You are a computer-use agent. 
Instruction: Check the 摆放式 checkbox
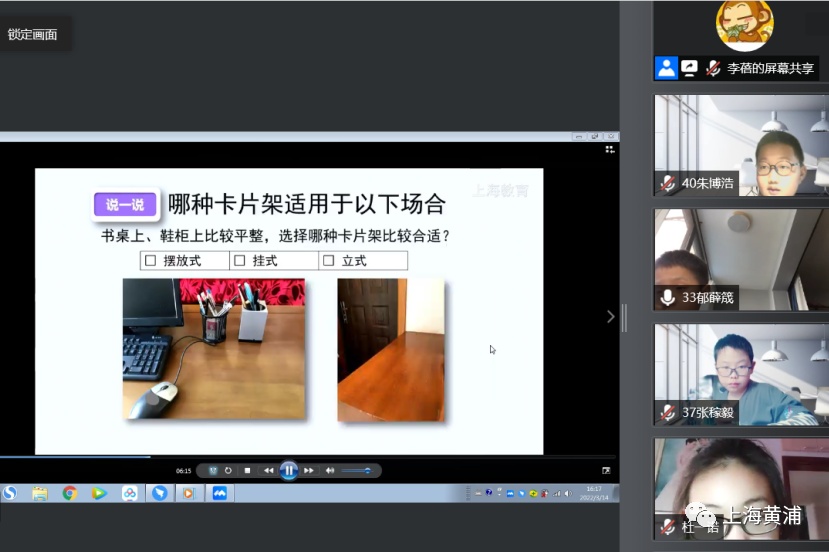click(x=151, y=261)
